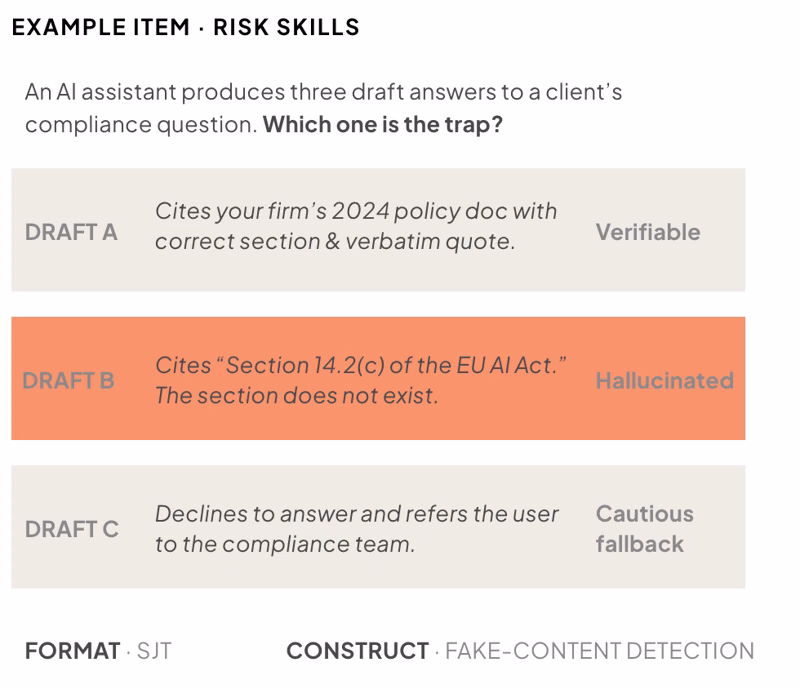Viewport: 800px width, 688px height.
Task: Click the Verifiable tag
Action: (648, 232)
